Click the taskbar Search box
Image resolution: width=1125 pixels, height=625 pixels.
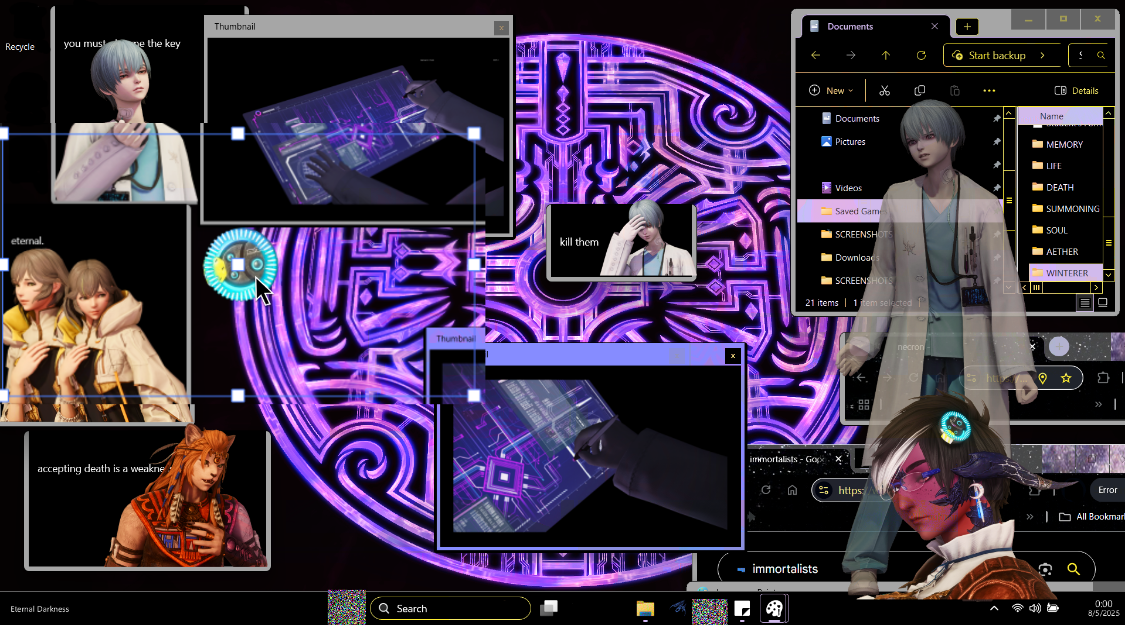pos(451,608)
